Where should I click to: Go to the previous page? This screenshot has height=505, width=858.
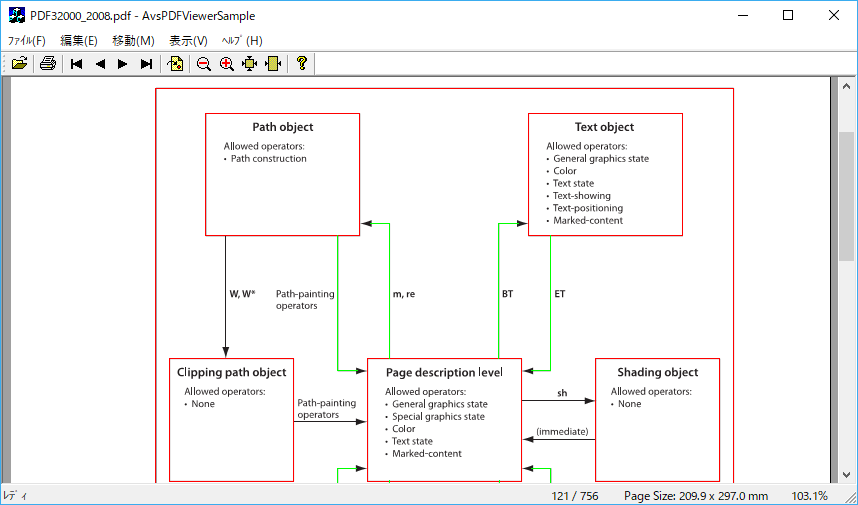tap(100, 64)
